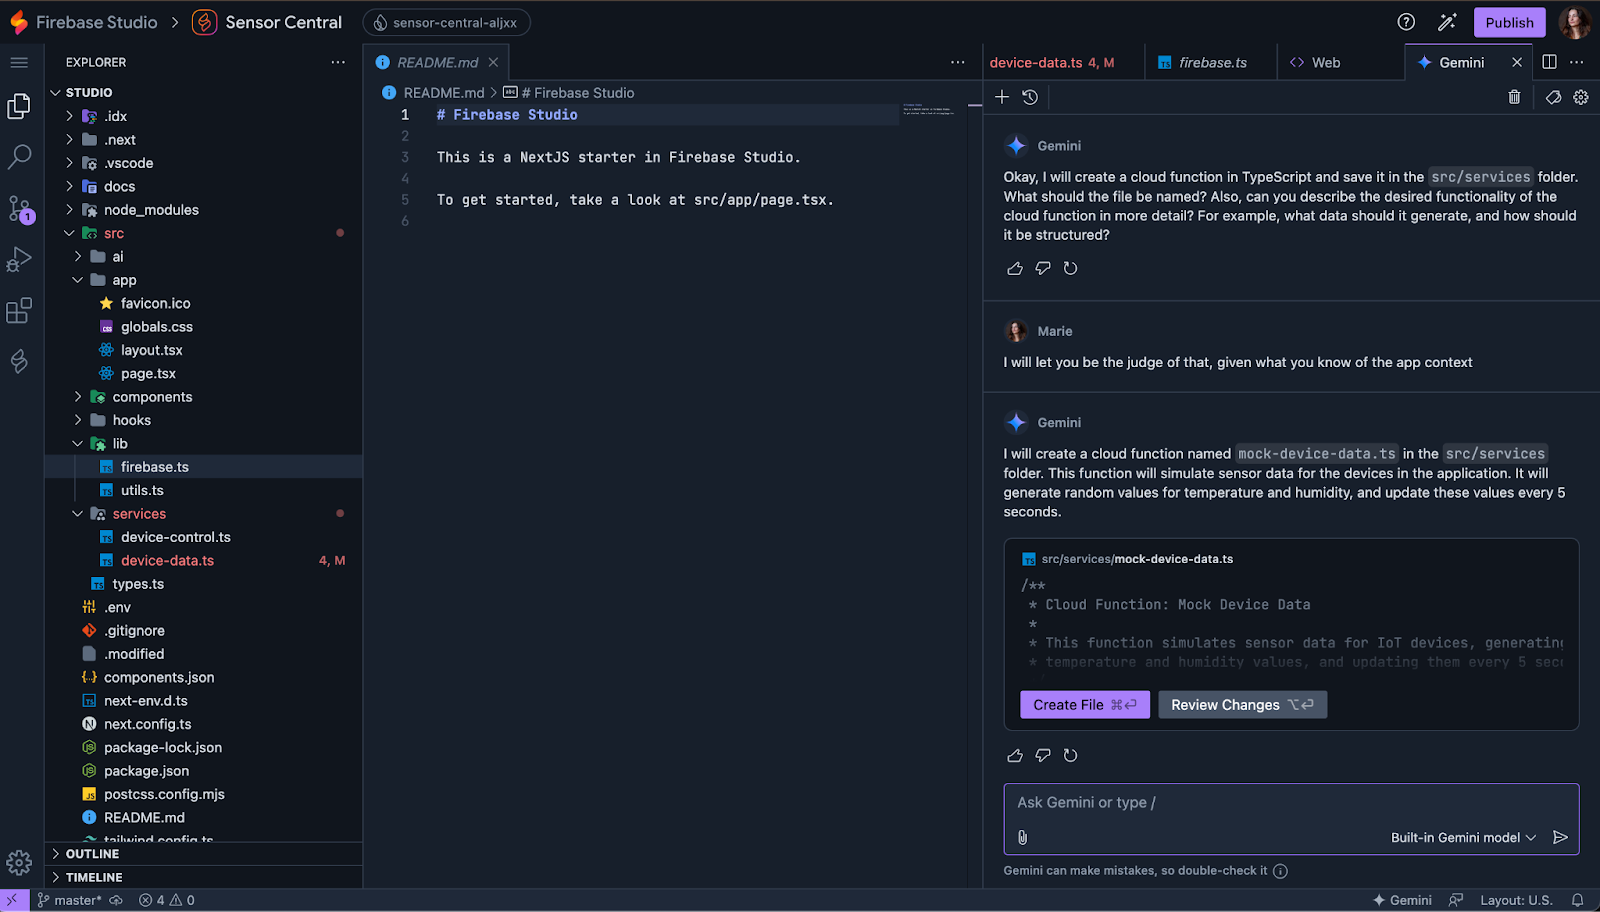Click Gemini entry in the status bar
The image size is (1600, 912).
[1402, 900]
